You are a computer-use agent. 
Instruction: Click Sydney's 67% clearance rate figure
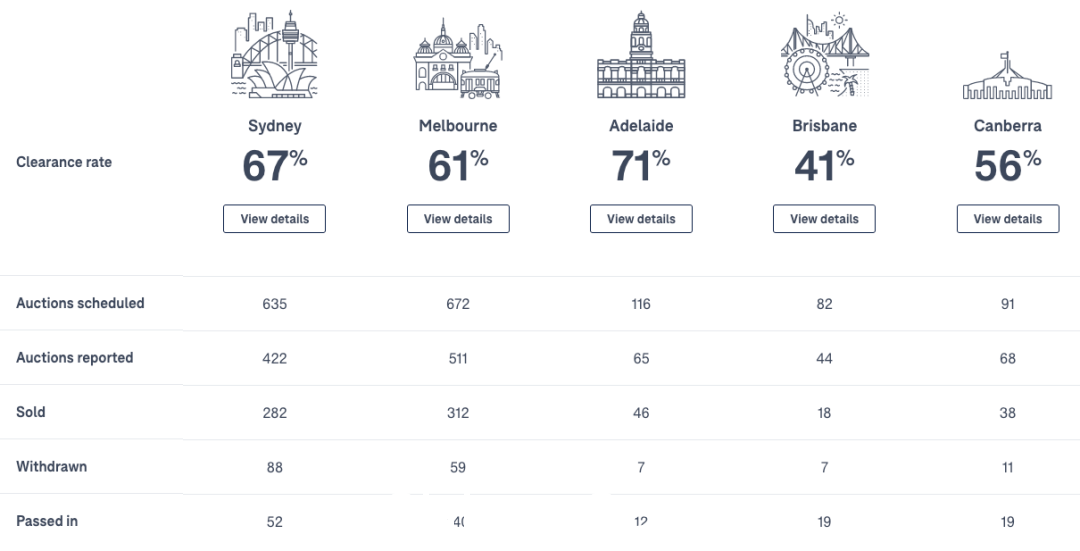click(x=275, y=165)
